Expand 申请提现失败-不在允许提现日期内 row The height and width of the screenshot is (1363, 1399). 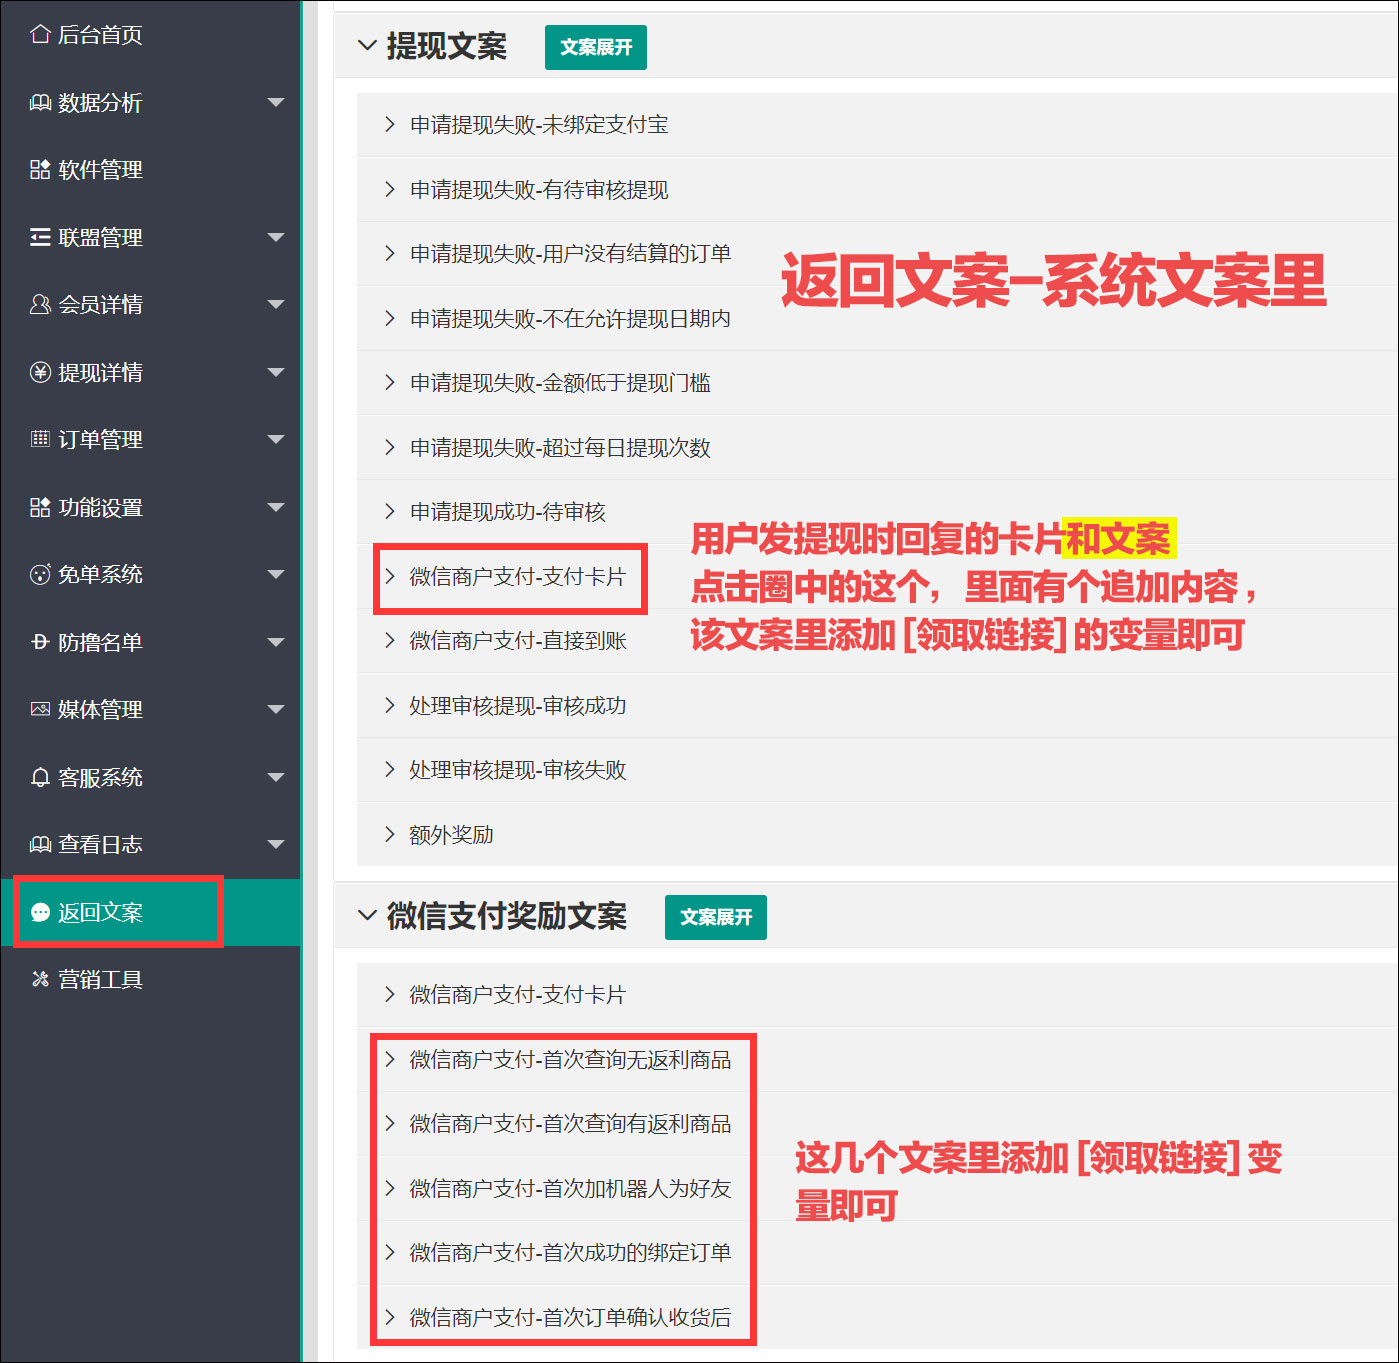coord(877,319)
